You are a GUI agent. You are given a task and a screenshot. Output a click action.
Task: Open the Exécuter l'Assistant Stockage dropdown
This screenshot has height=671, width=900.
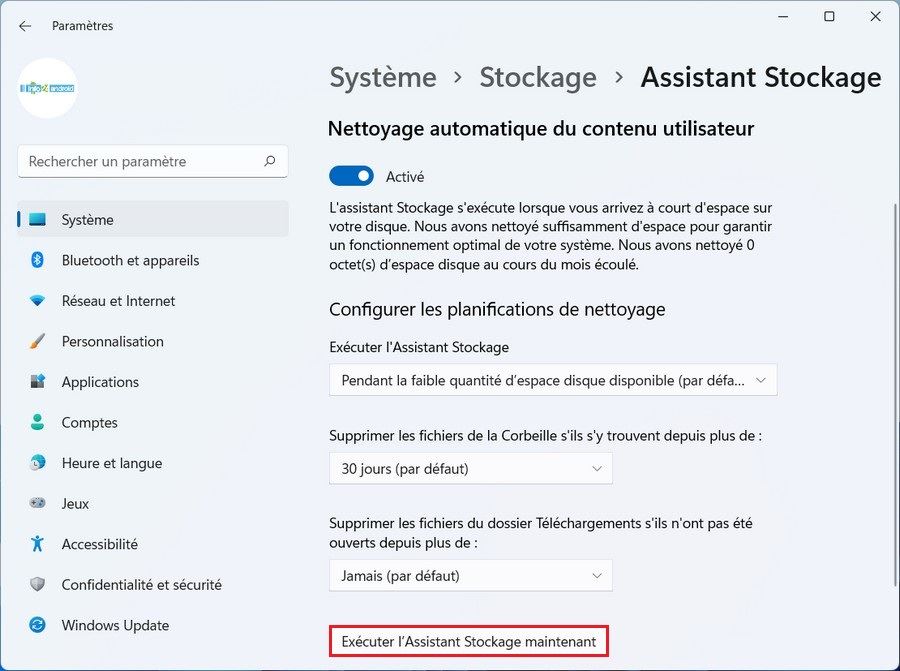553,380
